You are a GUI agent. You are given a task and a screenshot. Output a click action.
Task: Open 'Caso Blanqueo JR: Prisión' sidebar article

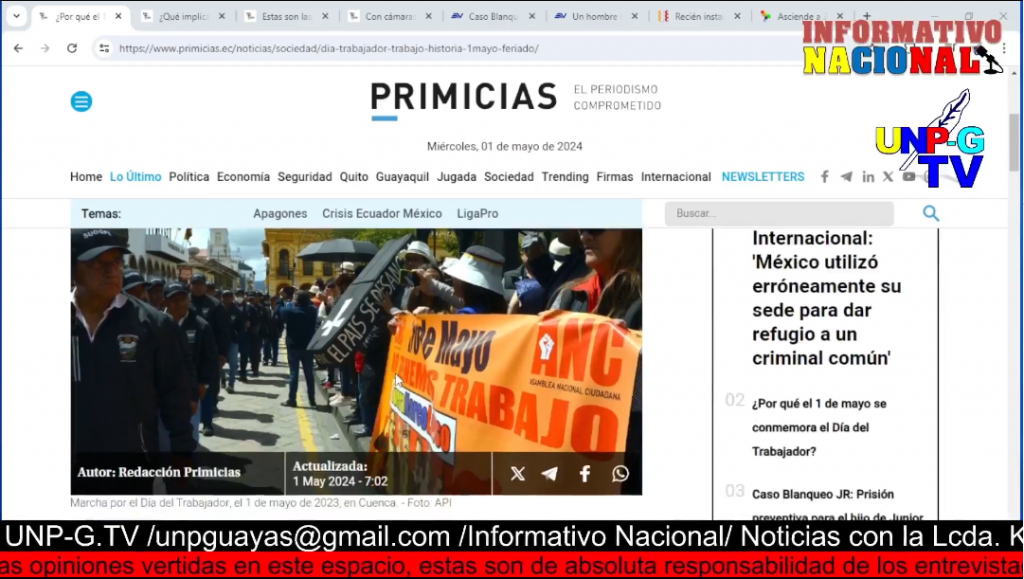[x=837, y=505]
